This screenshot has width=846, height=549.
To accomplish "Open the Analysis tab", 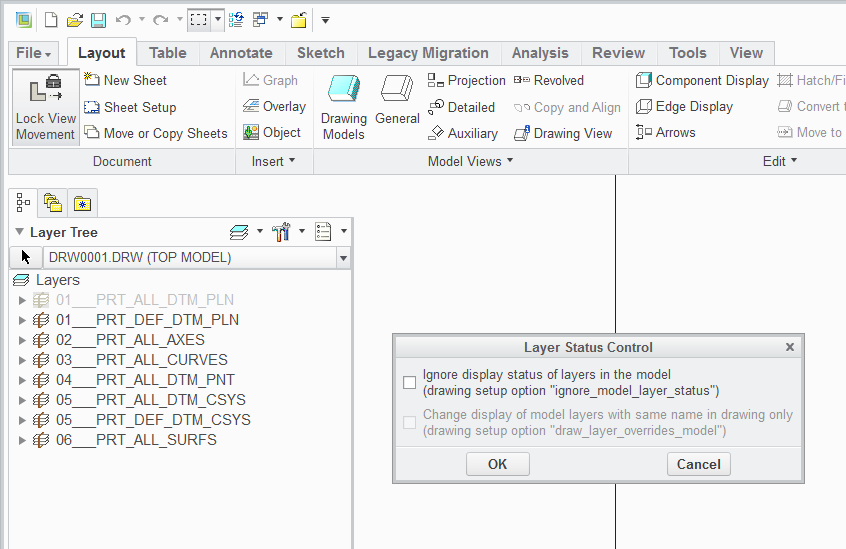I will tap(540, 53).
